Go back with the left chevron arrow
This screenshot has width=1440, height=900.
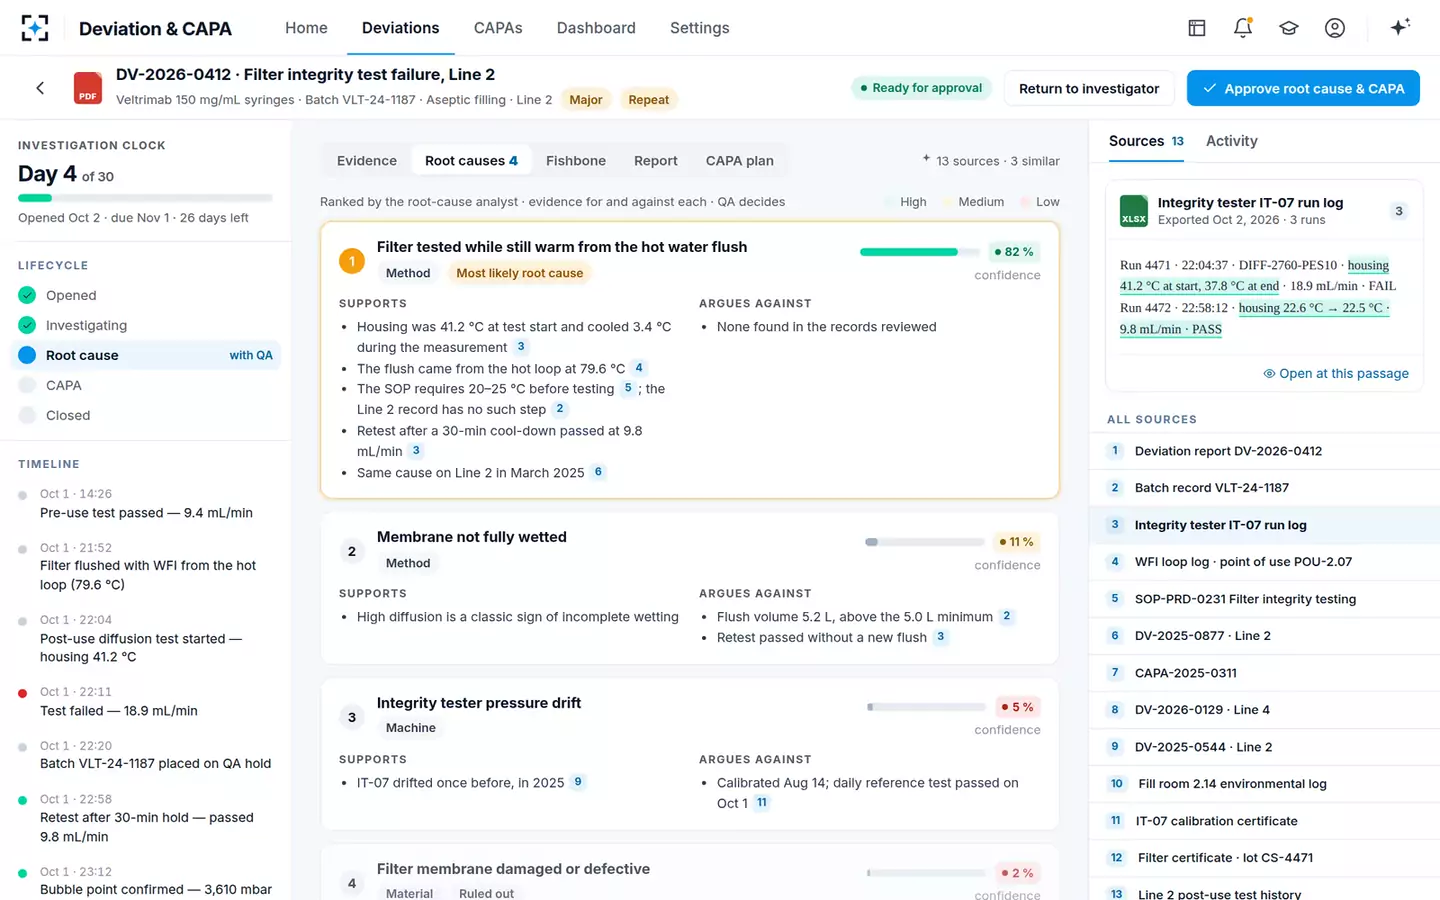(x=40, y=88)
